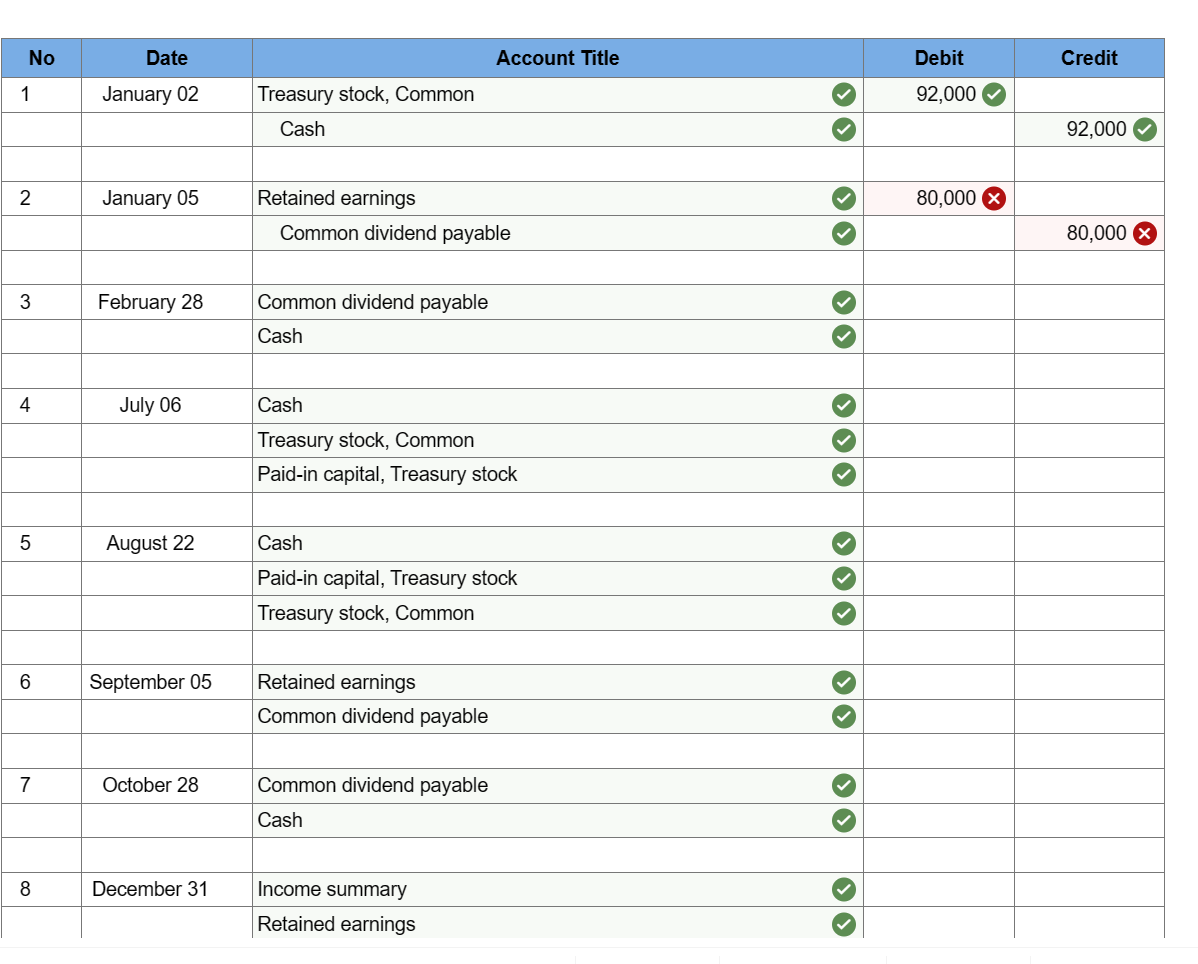The height and width of the screenshot is (964, 1198).
Task: Click red X beside 80,000 credit
Action: [x=1144, y=234]
